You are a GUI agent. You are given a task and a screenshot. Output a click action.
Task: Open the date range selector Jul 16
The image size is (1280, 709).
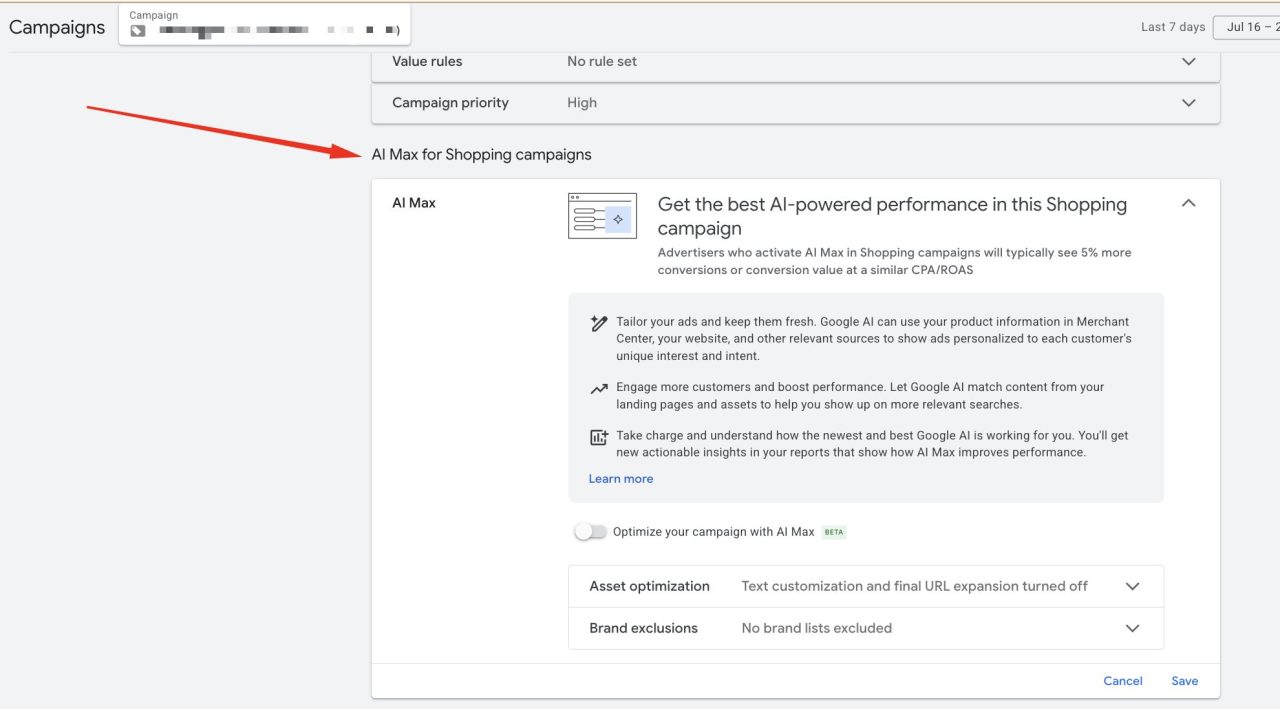pyautogui.click(x=1246, y=27)
